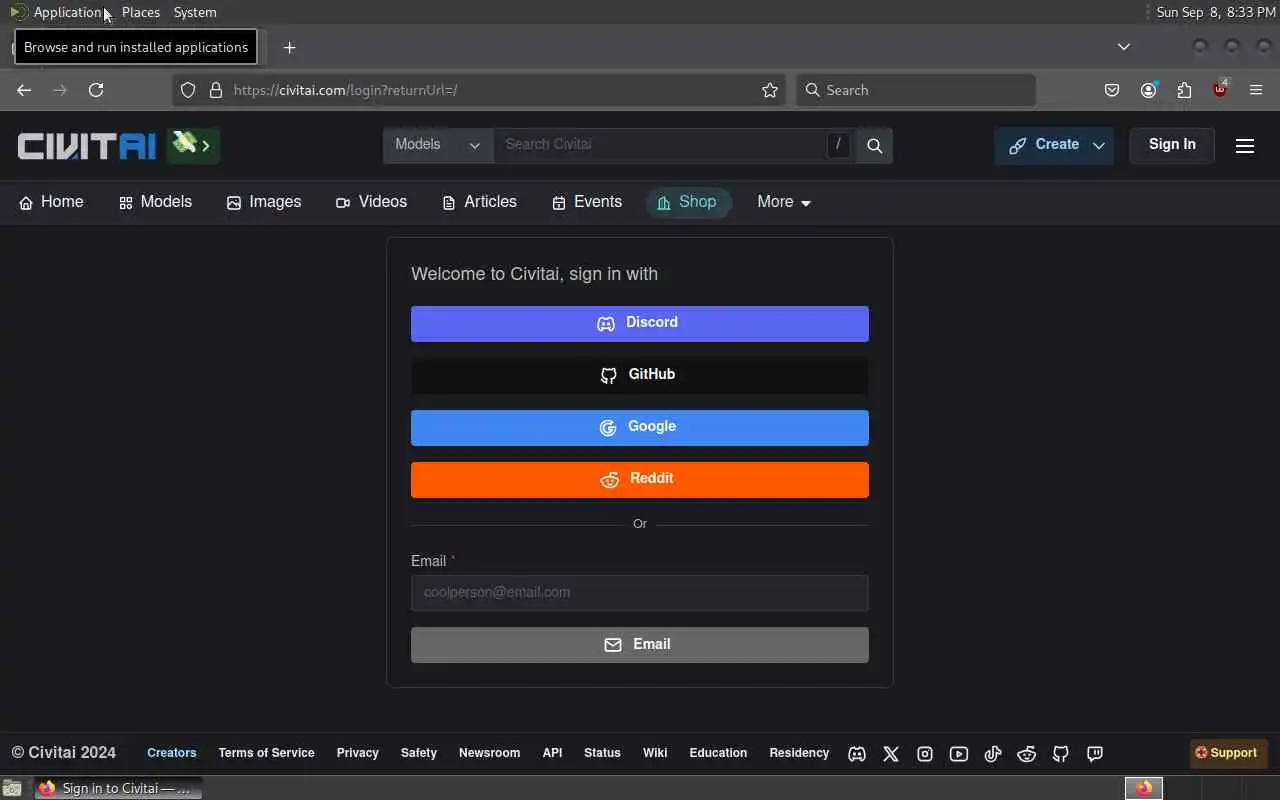Expand the Models search category dropdown
This screenshot has height=800, width=1280.
point(438,146)
